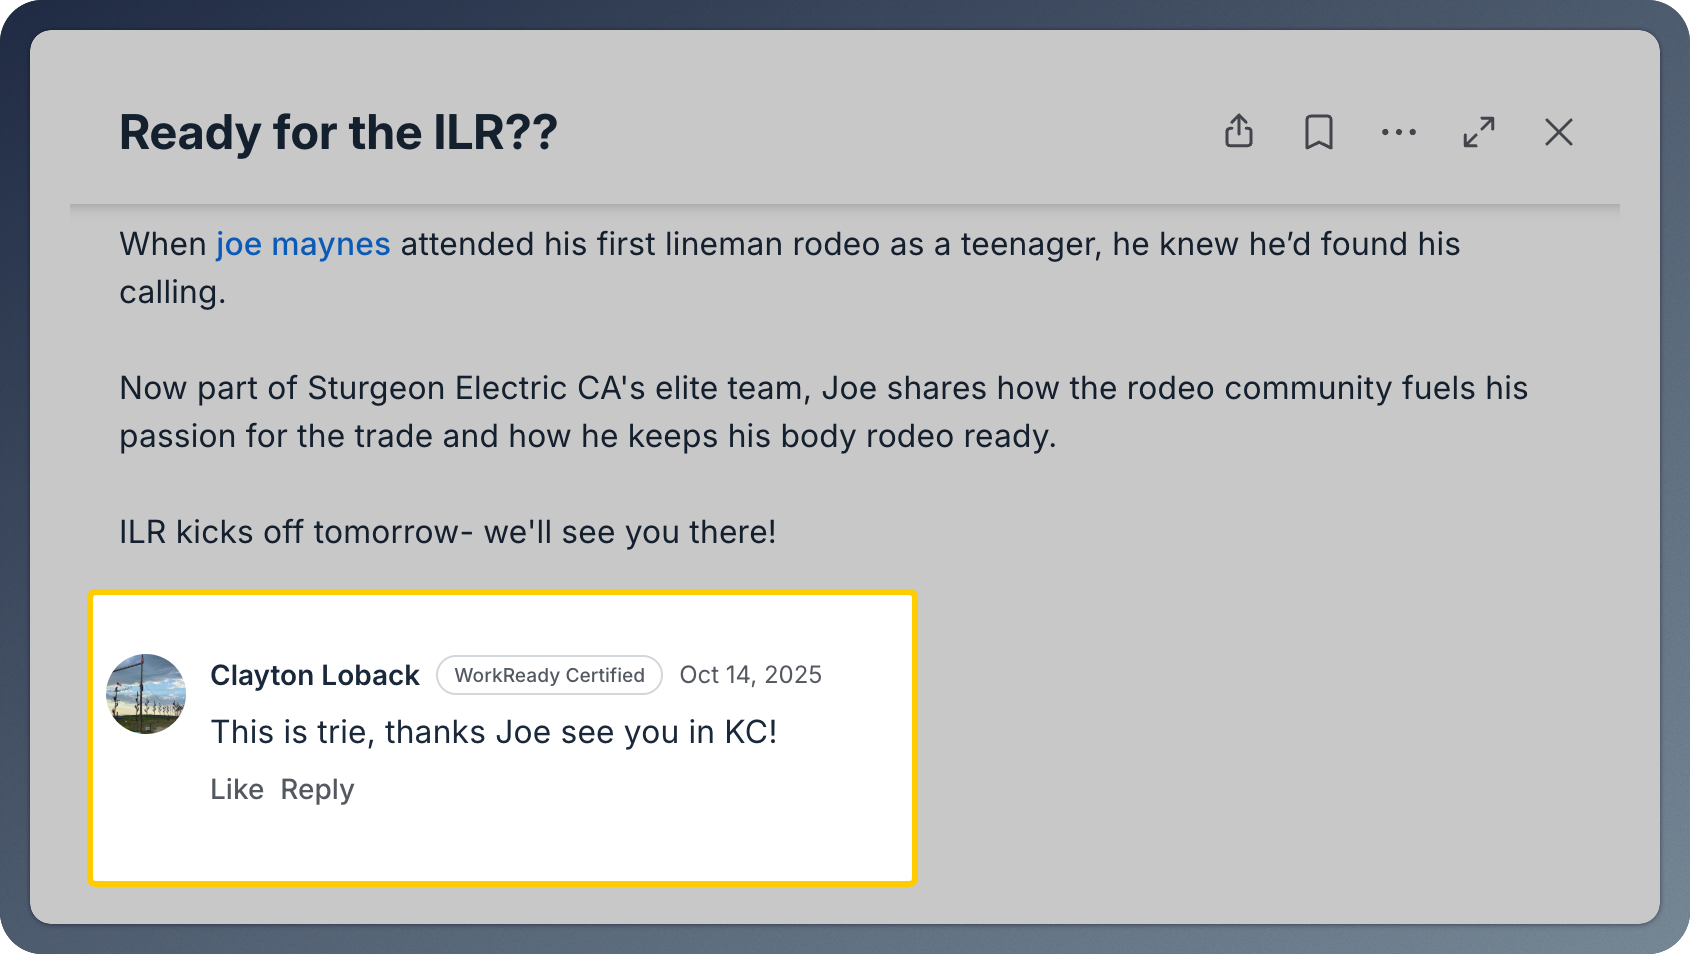Click the word "calling." in the first paragraph

point(173,293)
